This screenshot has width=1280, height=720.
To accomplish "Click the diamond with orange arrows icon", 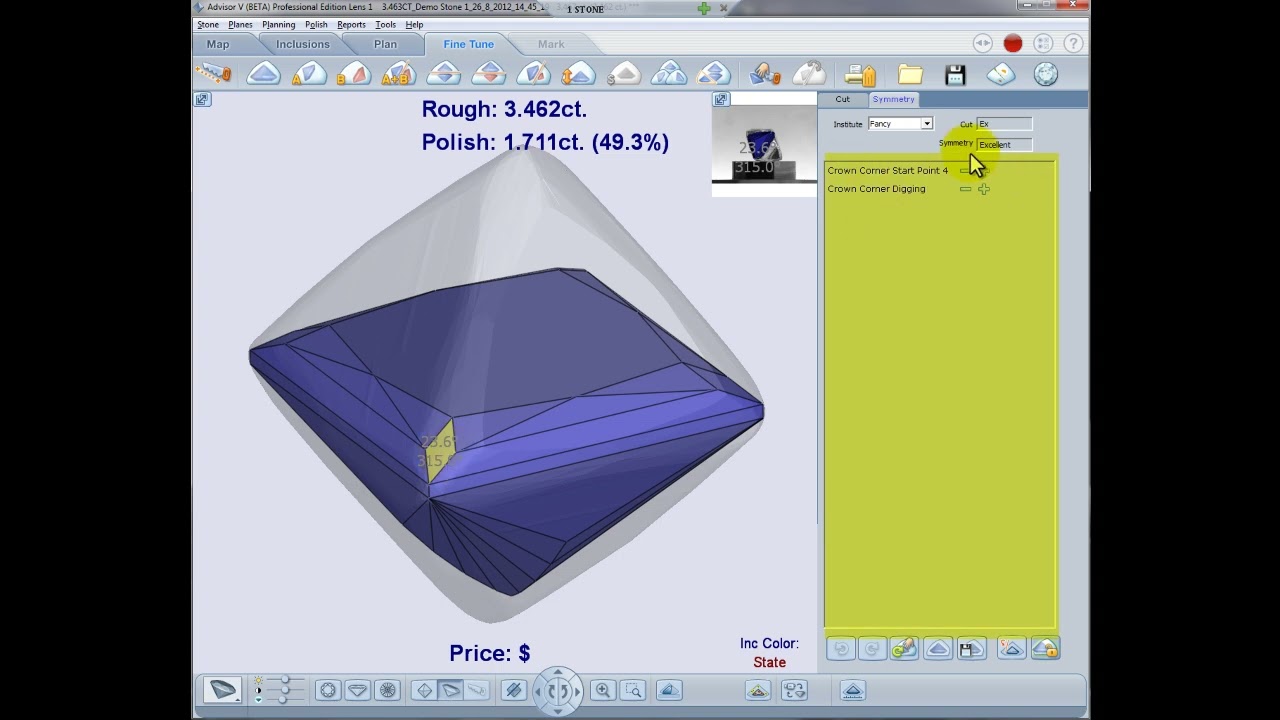I will tap(579, 73).
